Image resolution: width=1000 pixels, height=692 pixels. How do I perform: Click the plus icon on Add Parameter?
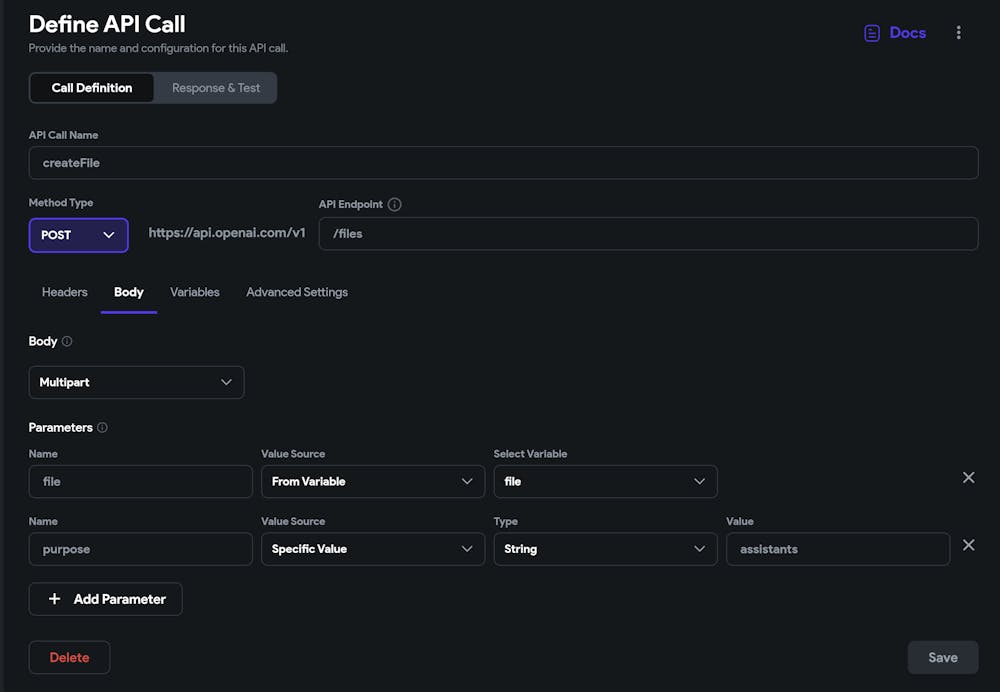tap(55, 599)
